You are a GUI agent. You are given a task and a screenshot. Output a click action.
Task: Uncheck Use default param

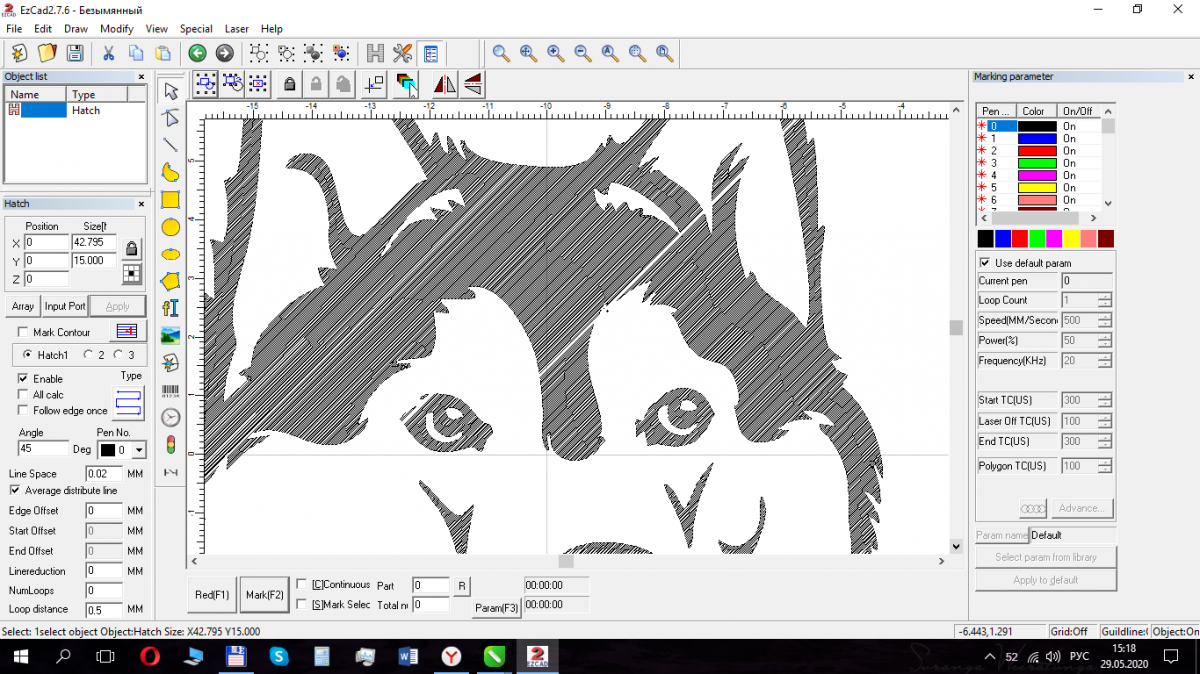[985, 263]
